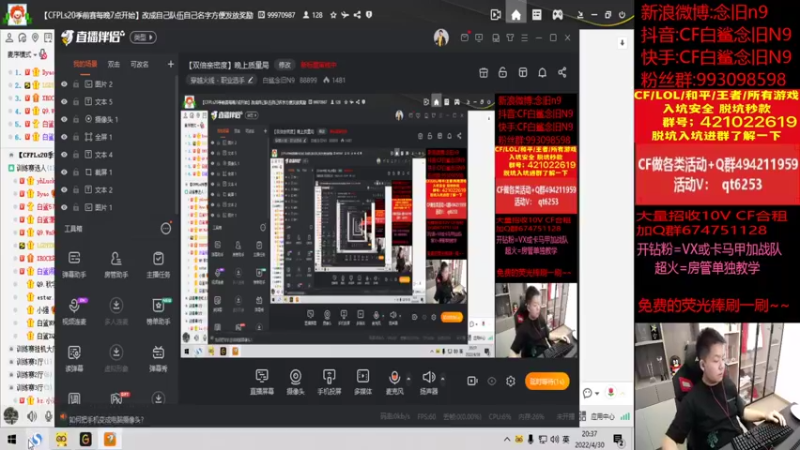
Task: Open the black G taskbar app
Action: [x=85, y=439]
